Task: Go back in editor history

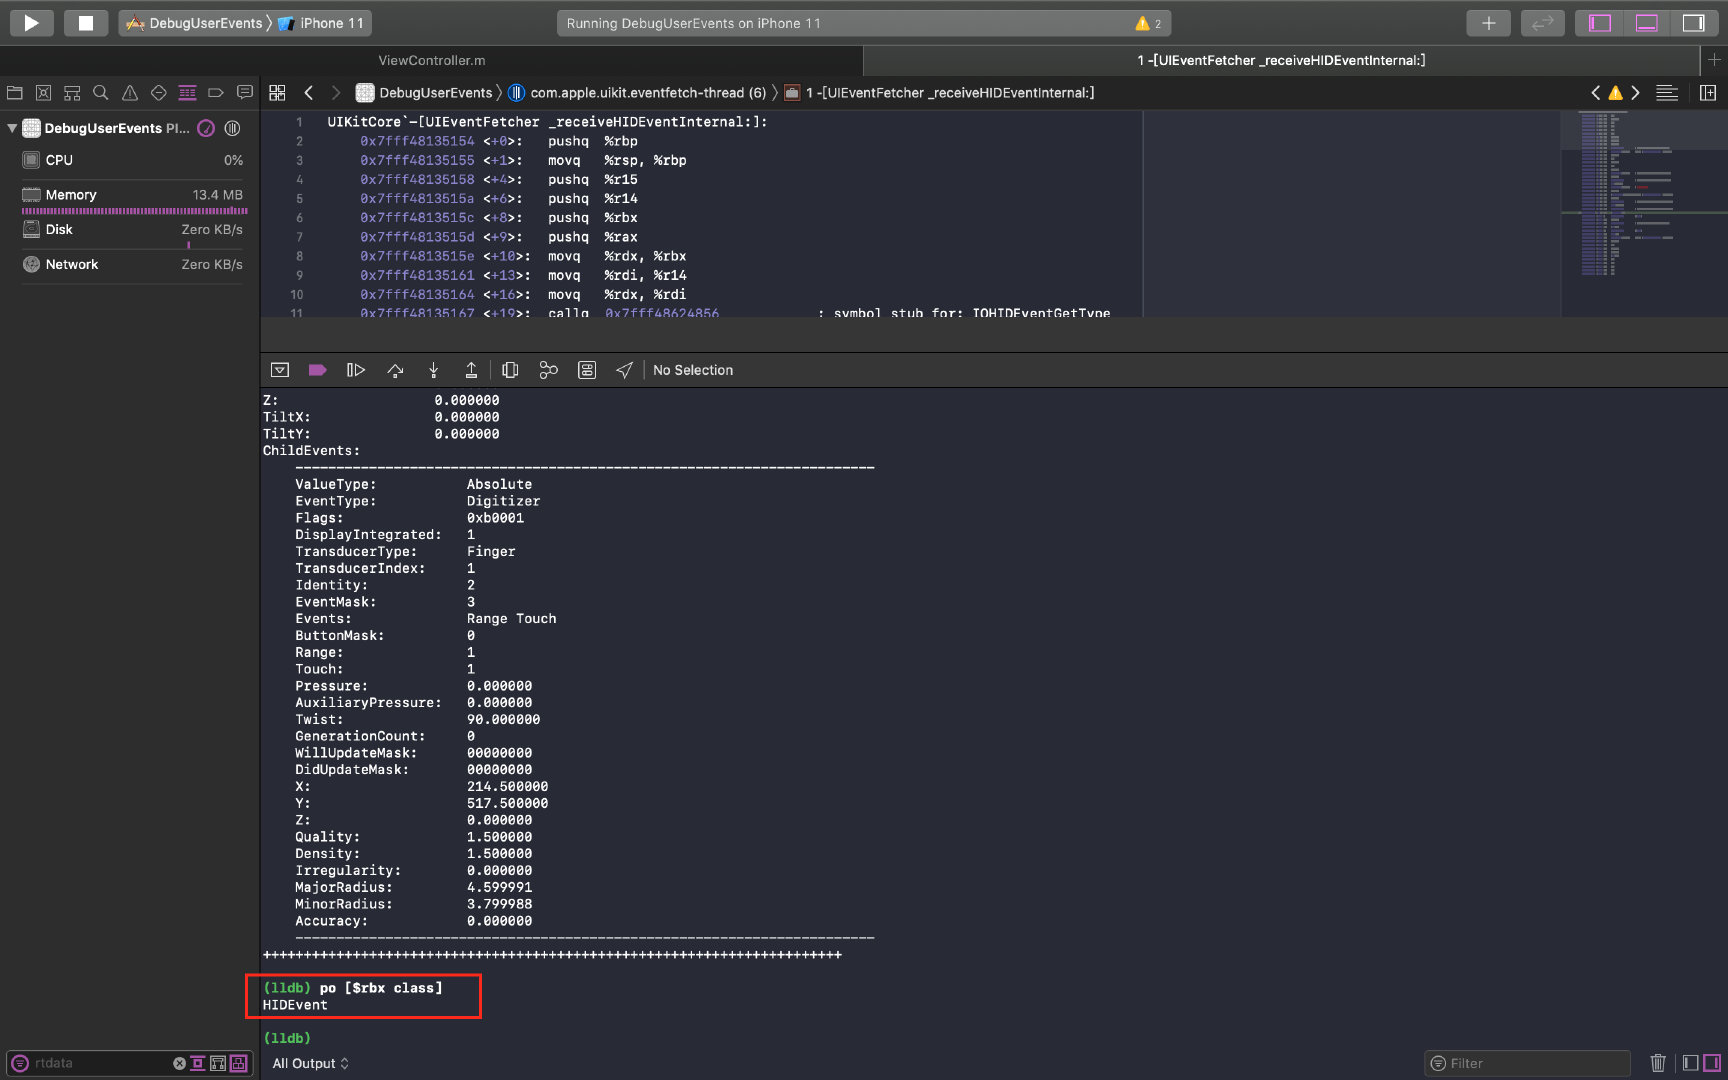Action: (309, 93)
